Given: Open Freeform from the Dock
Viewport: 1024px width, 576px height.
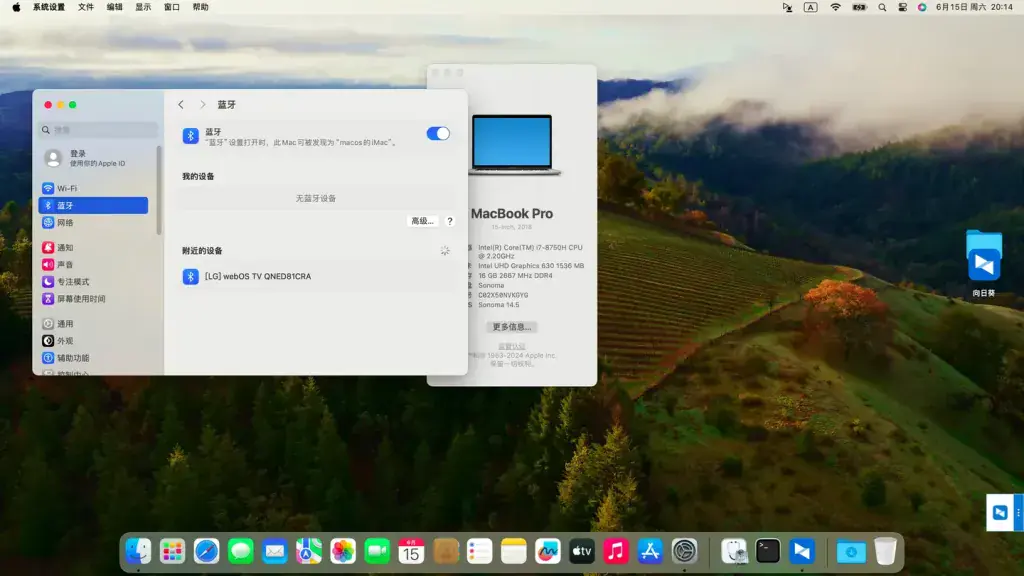Looking at the screenshot, I should click(x=547, y=552).
